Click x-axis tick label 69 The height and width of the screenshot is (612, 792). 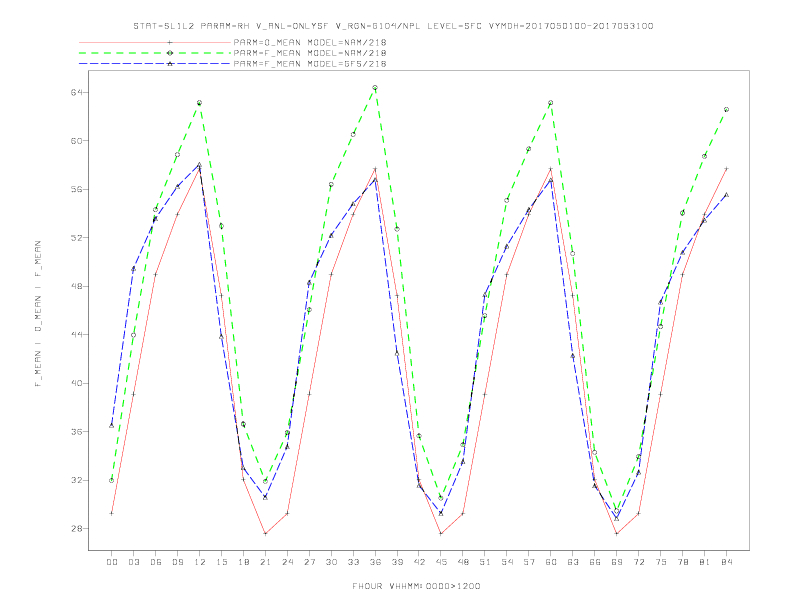click(617, 562)
